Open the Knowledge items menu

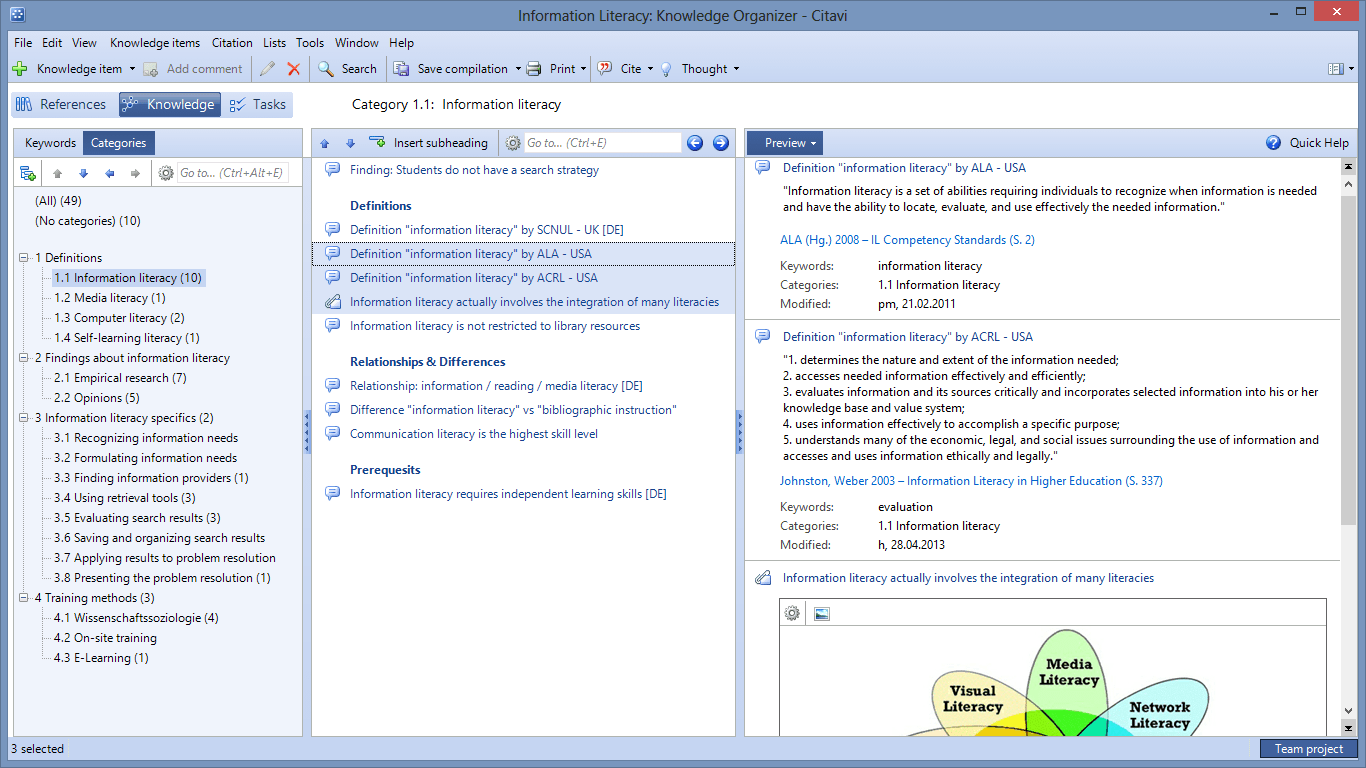tap(155, 43)
